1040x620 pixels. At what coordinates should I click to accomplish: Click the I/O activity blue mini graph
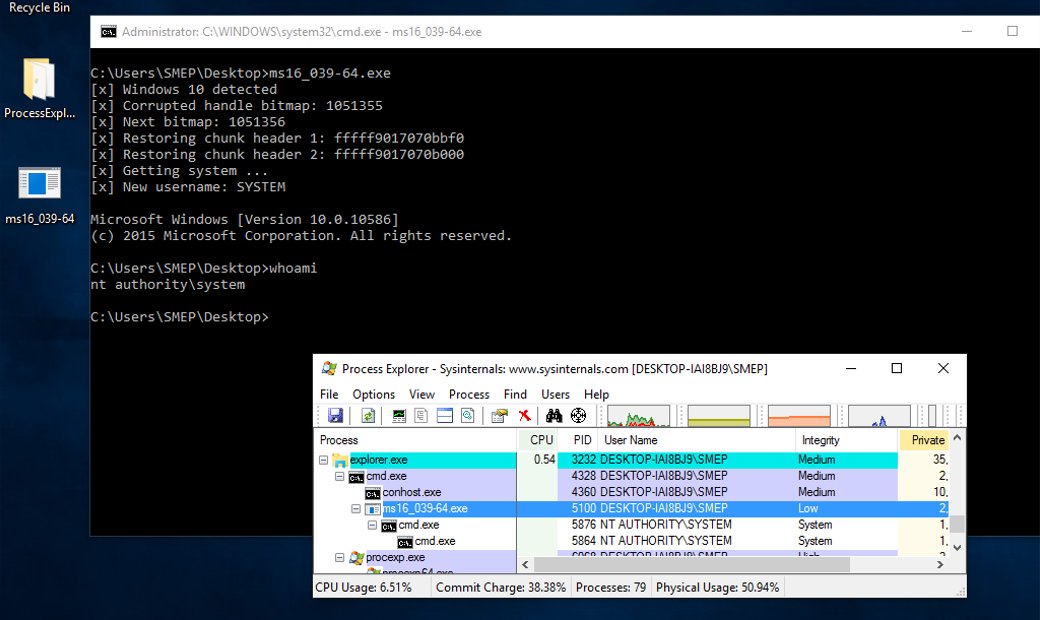(879, 416)
